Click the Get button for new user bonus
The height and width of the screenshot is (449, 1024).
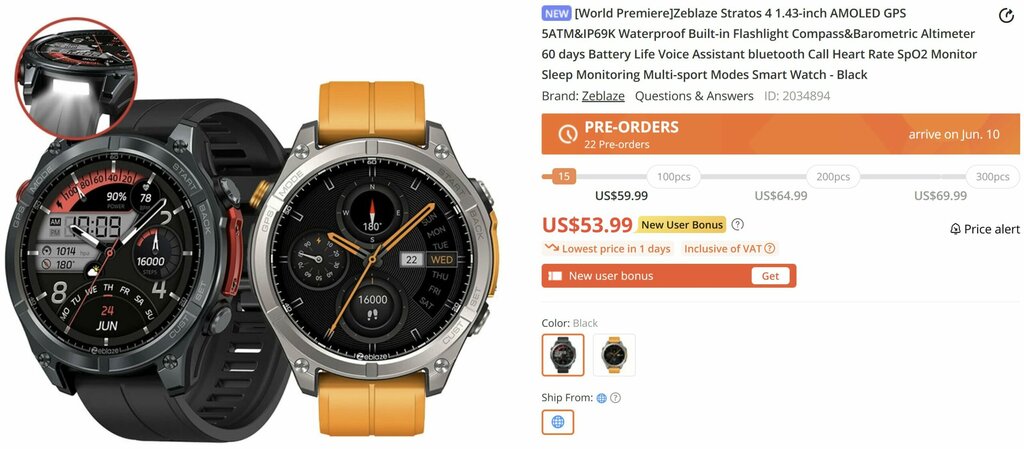click(x=771, y=276)
